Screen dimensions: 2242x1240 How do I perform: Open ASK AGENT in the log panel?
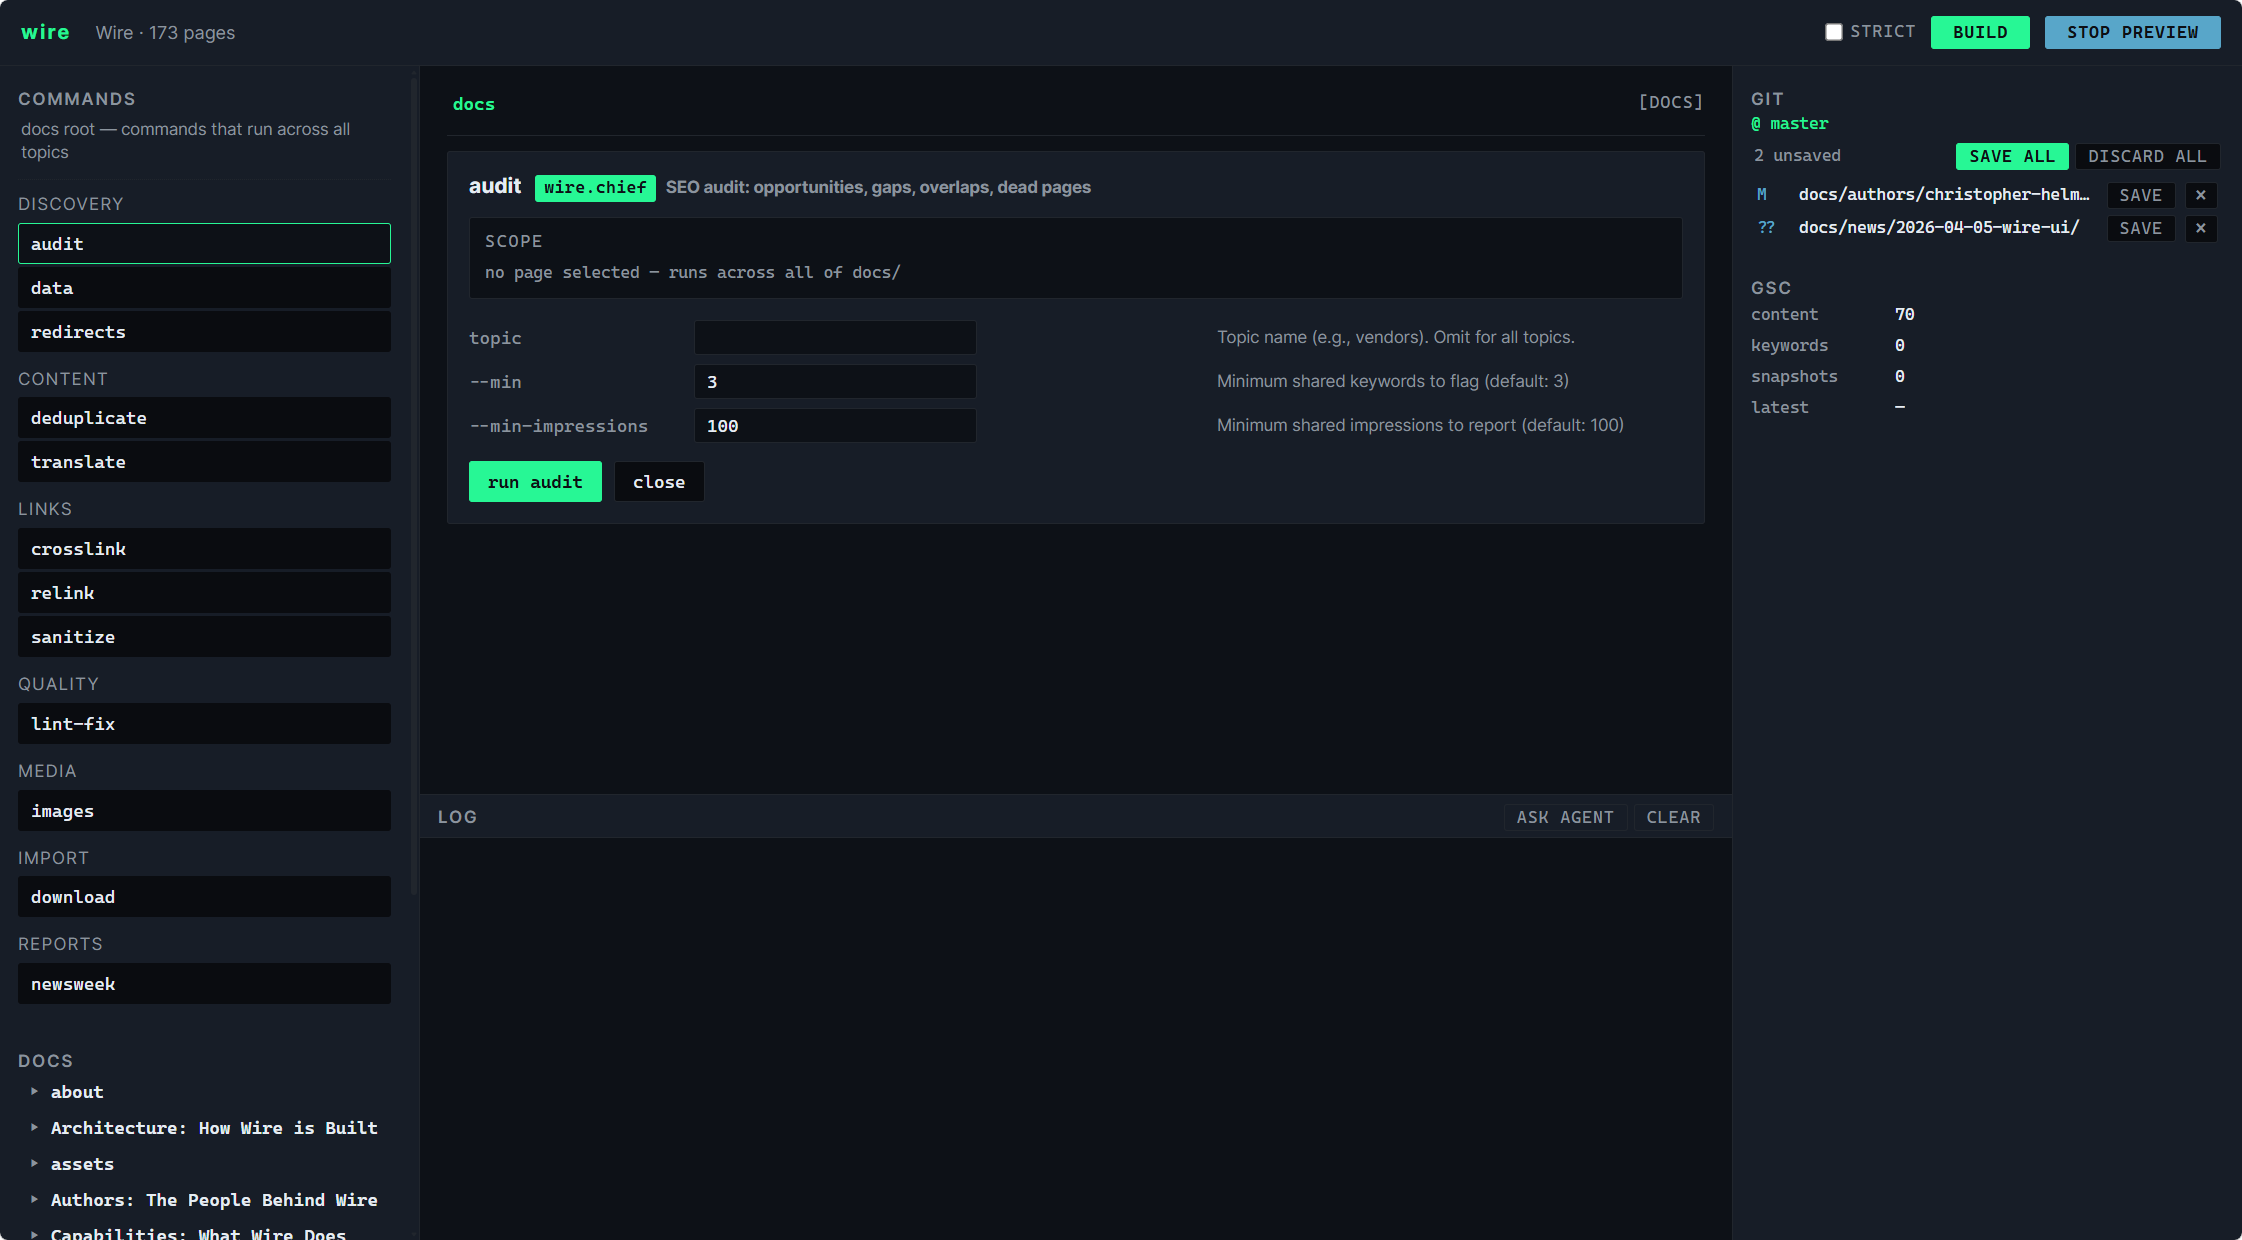pyautogui.click(x=1564, y=817)
